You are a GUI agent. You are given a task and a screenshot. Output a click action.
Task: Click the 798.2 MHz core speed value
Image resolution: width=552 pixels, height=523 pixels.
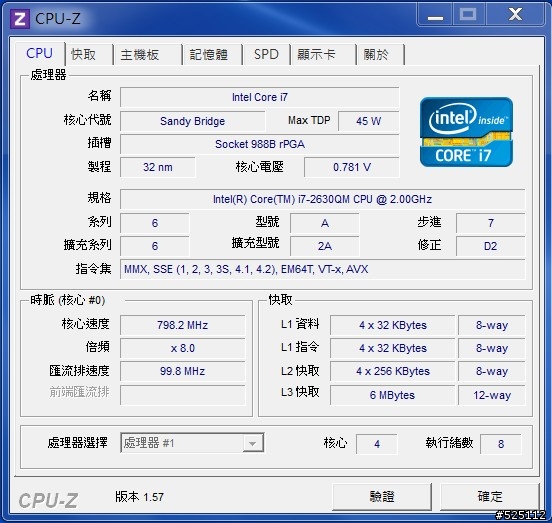click(x=182, y=325)
